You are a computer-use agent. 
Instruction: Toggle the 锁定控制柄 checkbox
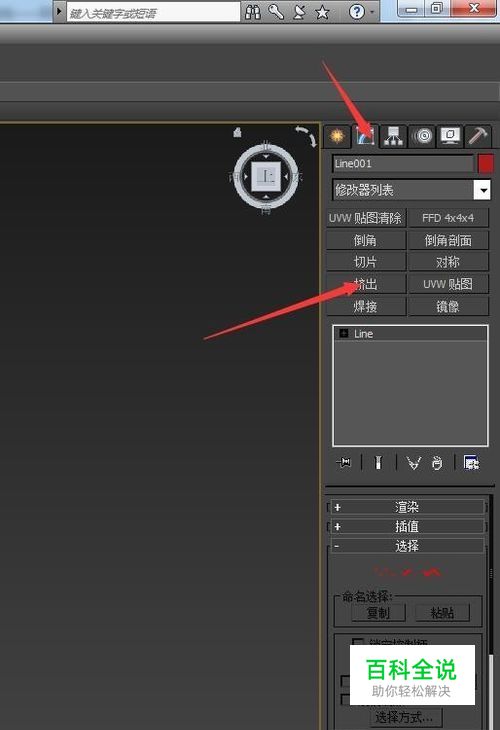pyautogui.click(x=357, y=643)
